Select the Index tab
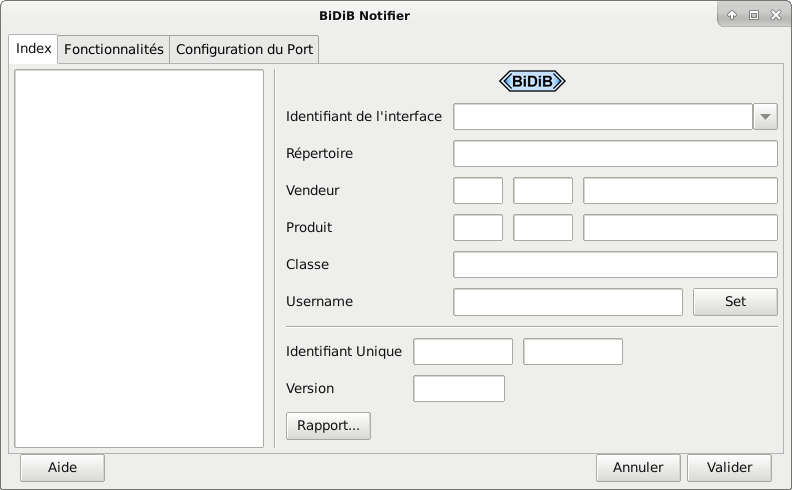 34,49
